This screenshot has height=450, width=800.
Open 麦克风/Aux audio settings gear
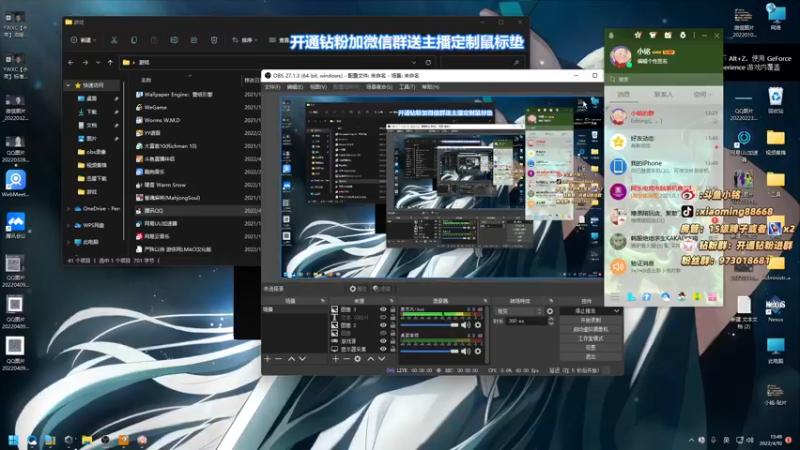point(478,325)
